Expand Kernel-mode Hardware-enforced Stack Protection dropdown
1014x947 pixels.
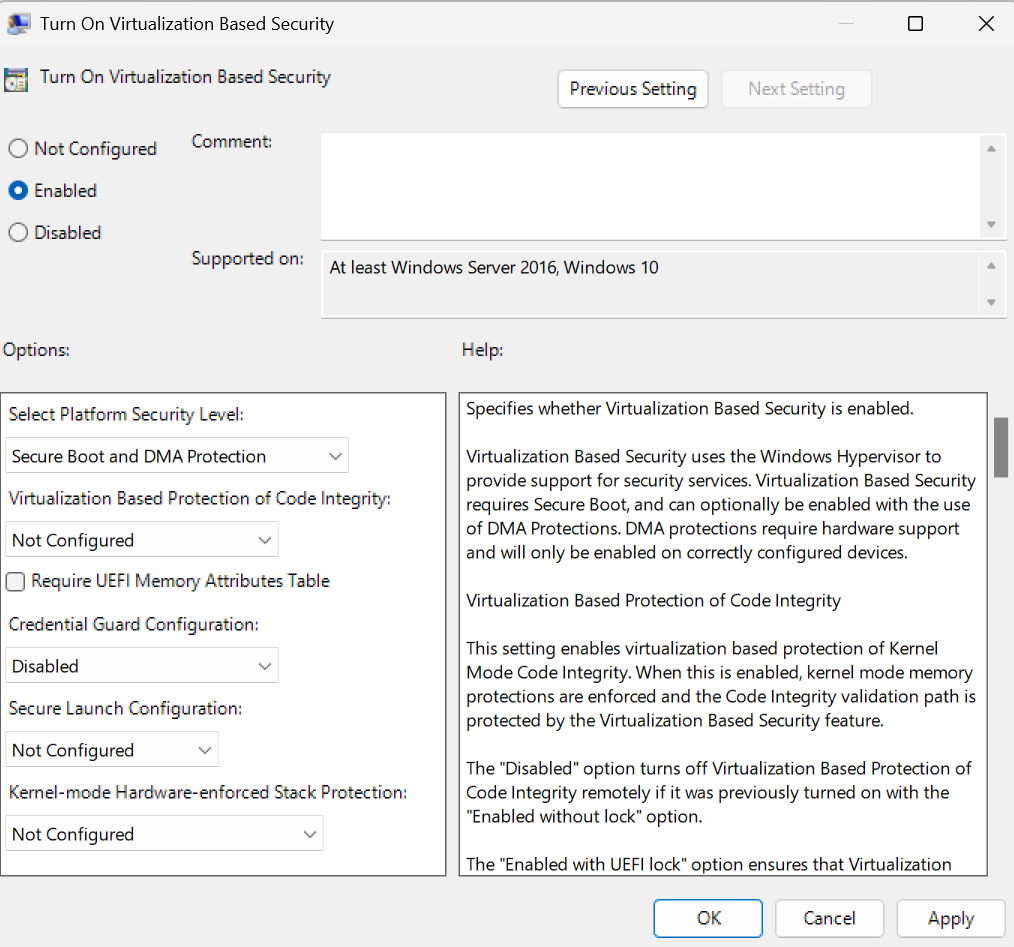click(164, 834)
